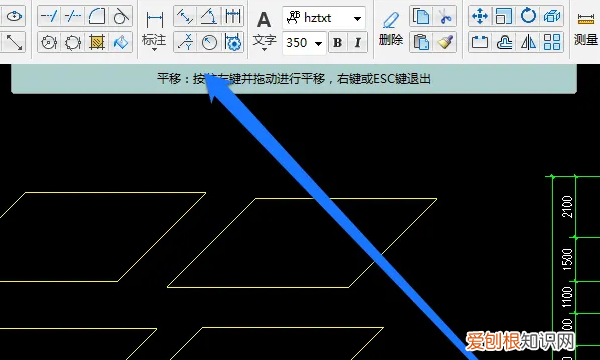600x360 pixels.
Task: Click the 标注 linear dimension button
Action: (x=154, y=29)
